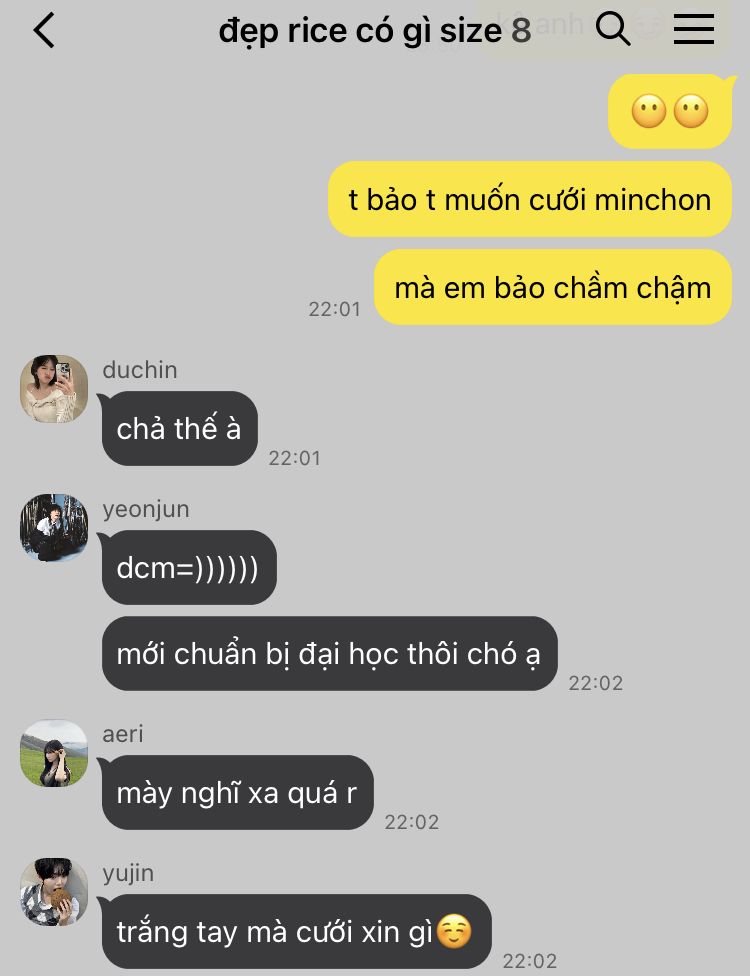Image resolution: width=750 pixels, height=976 pixels.
Task: Tap the back arrow icon
Action: coord(44,30)
